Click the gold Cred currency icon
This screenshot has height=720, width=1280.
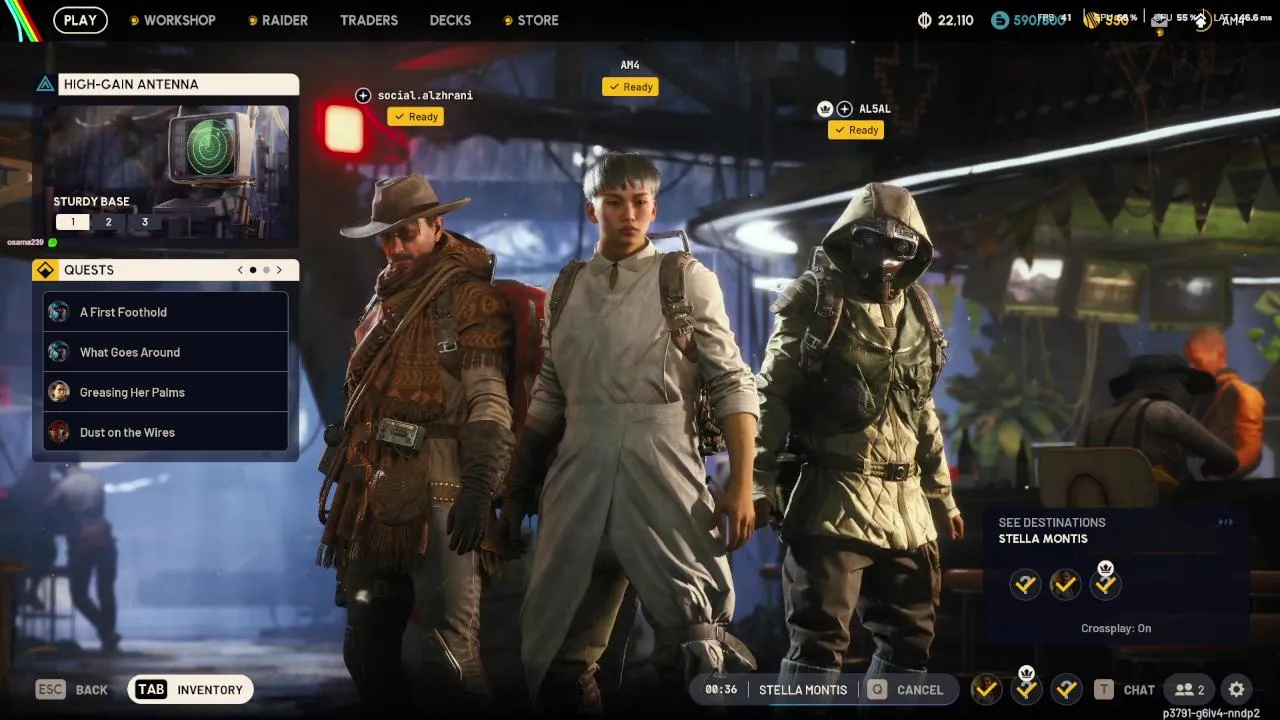1092,20
